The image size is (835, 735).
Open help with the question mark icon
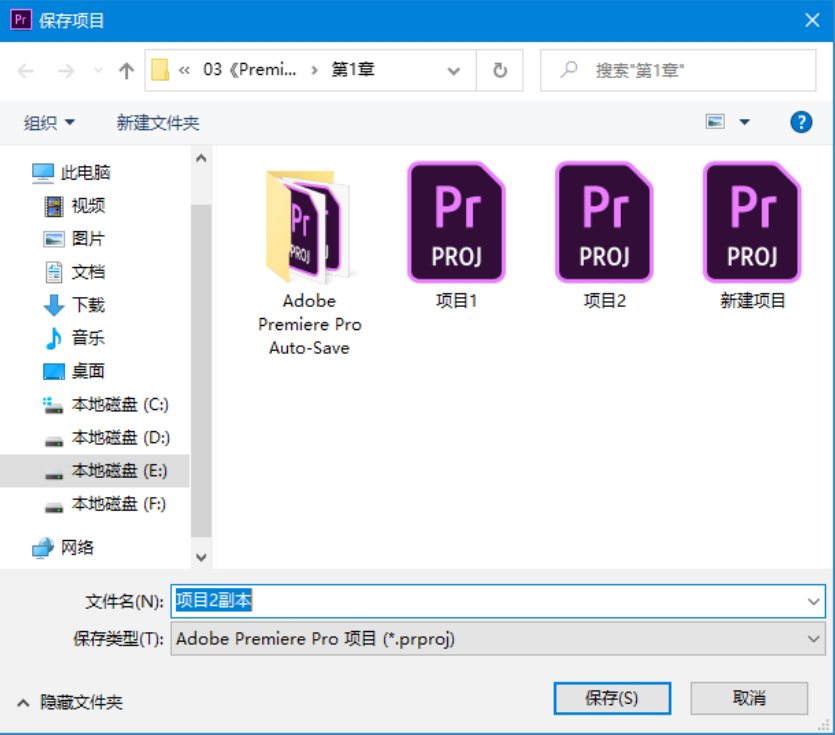point(801,122)
